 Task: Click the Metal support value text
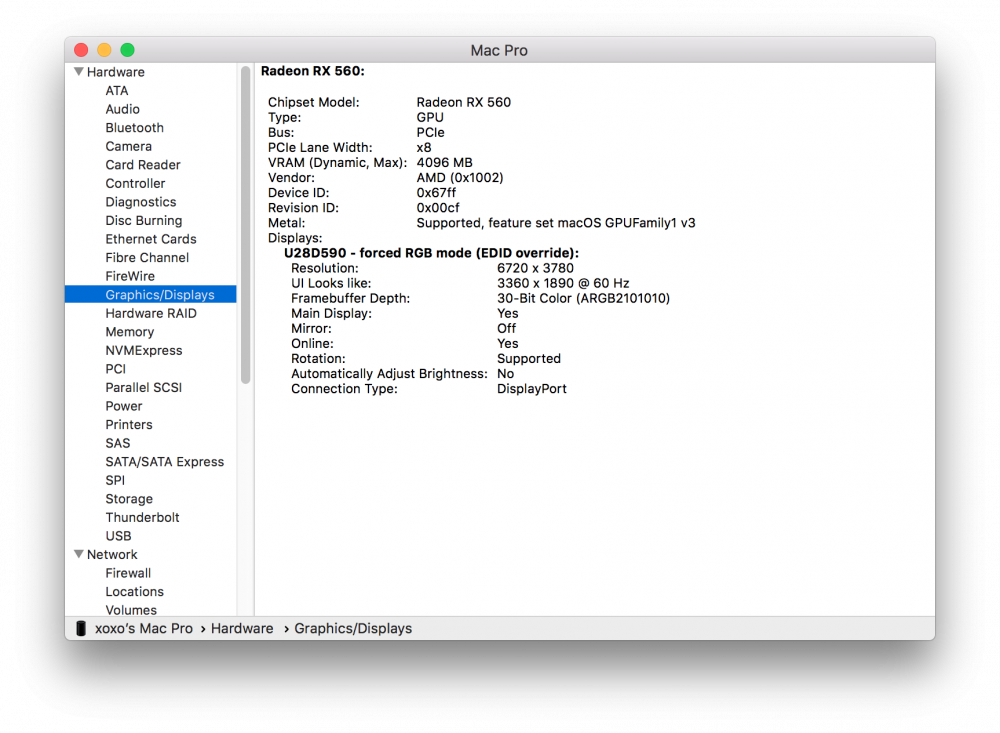tap(556, 223)
